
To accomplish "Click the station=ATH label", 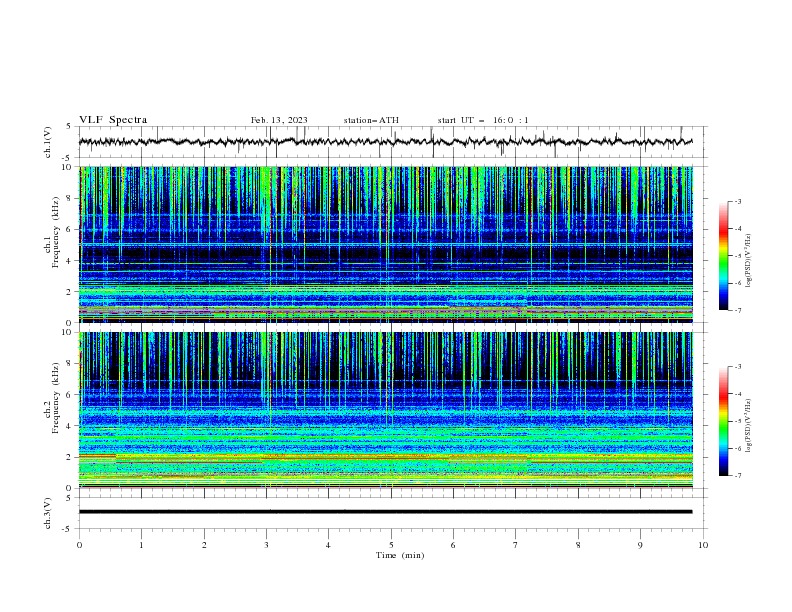I will click(371, 120).
